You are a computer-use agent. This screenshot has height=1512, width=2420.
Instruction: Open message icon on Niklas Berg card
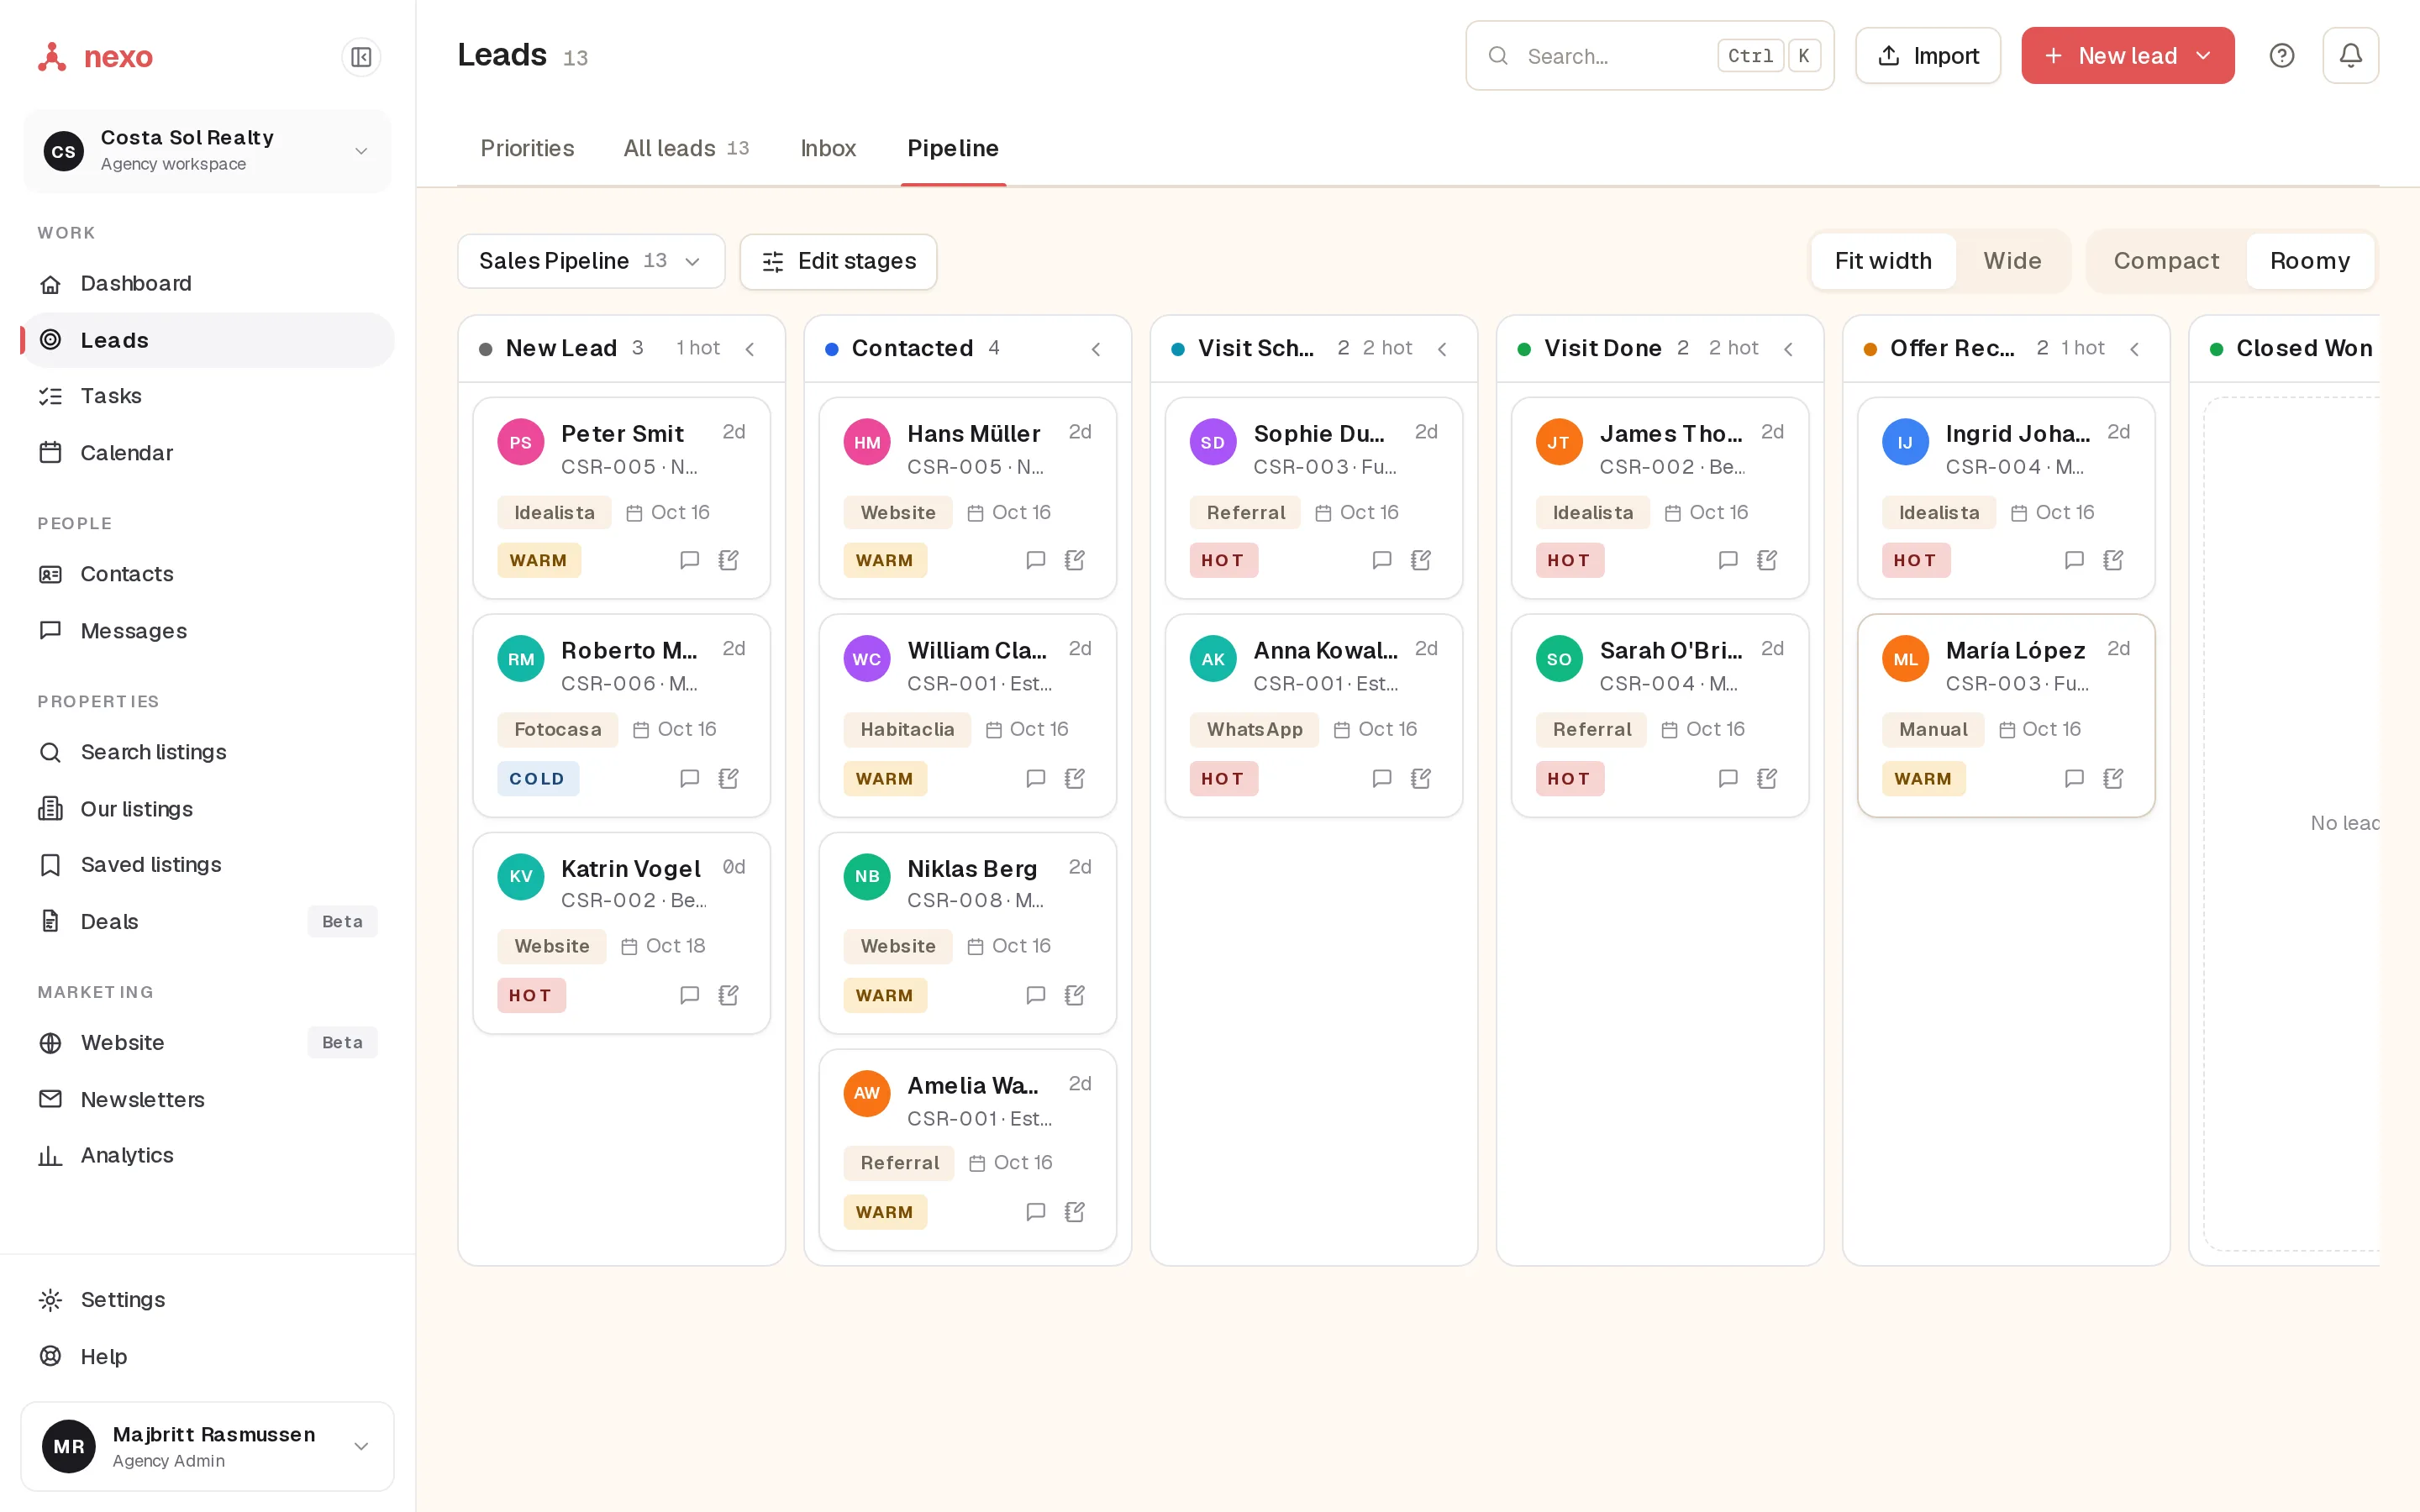pos(1035,995)
